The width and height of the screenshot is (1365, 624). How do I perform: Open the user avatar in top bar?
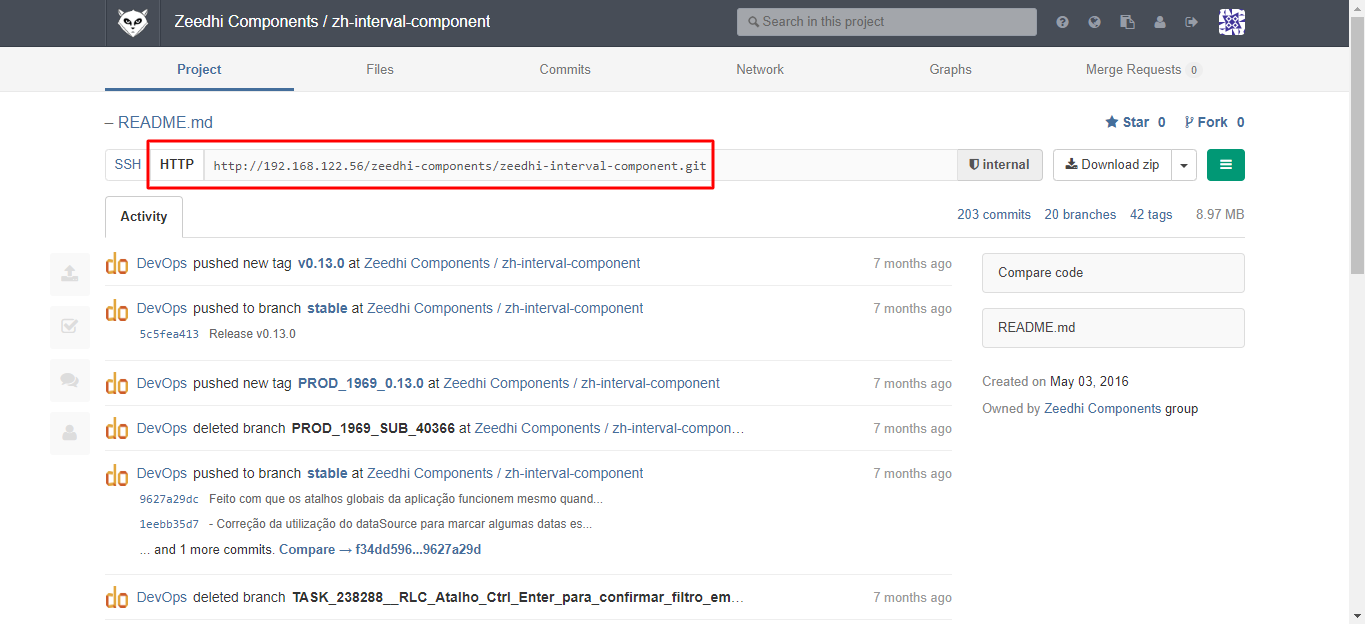1231,22
